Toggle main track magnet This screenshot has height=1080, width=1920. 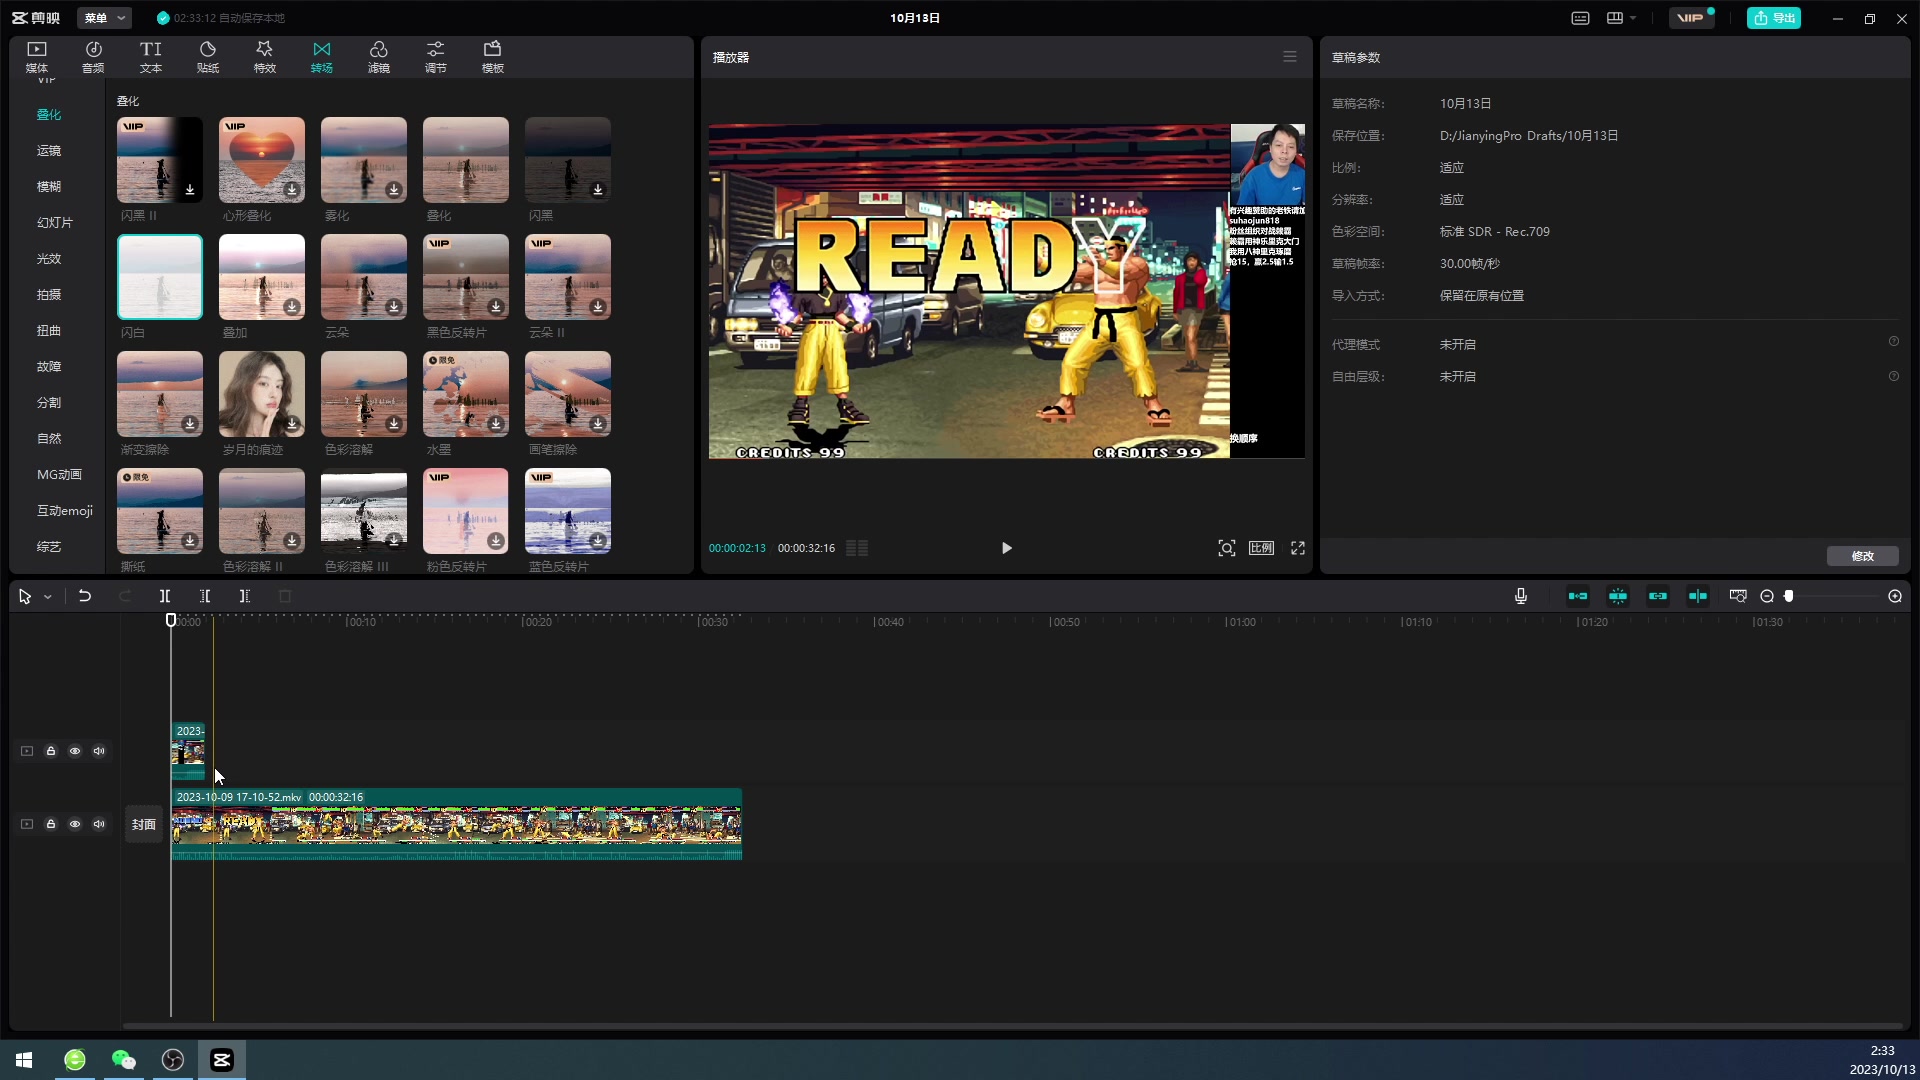click(1578, 596)
